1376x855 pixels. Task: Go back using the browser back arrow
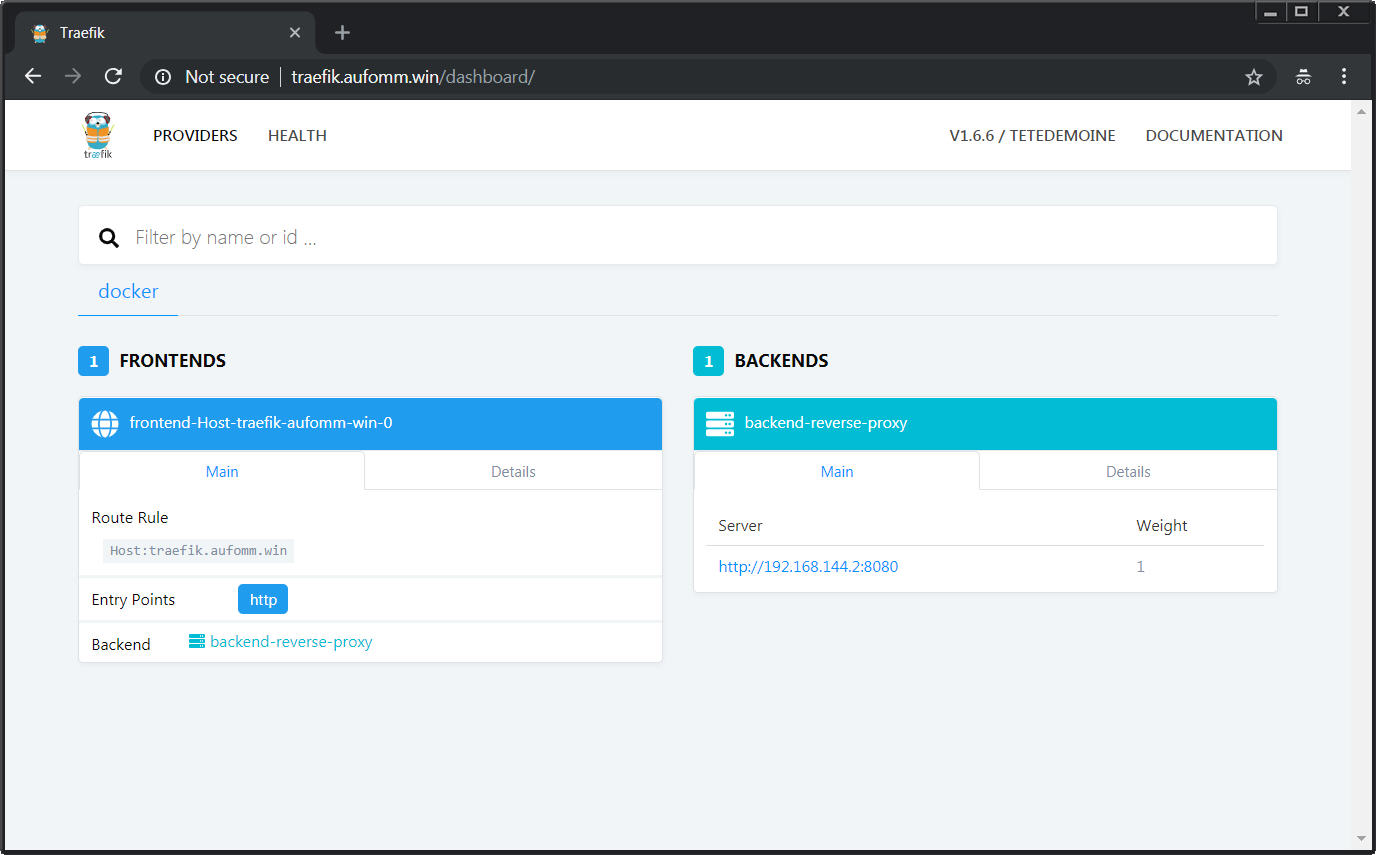coord(33,77)
